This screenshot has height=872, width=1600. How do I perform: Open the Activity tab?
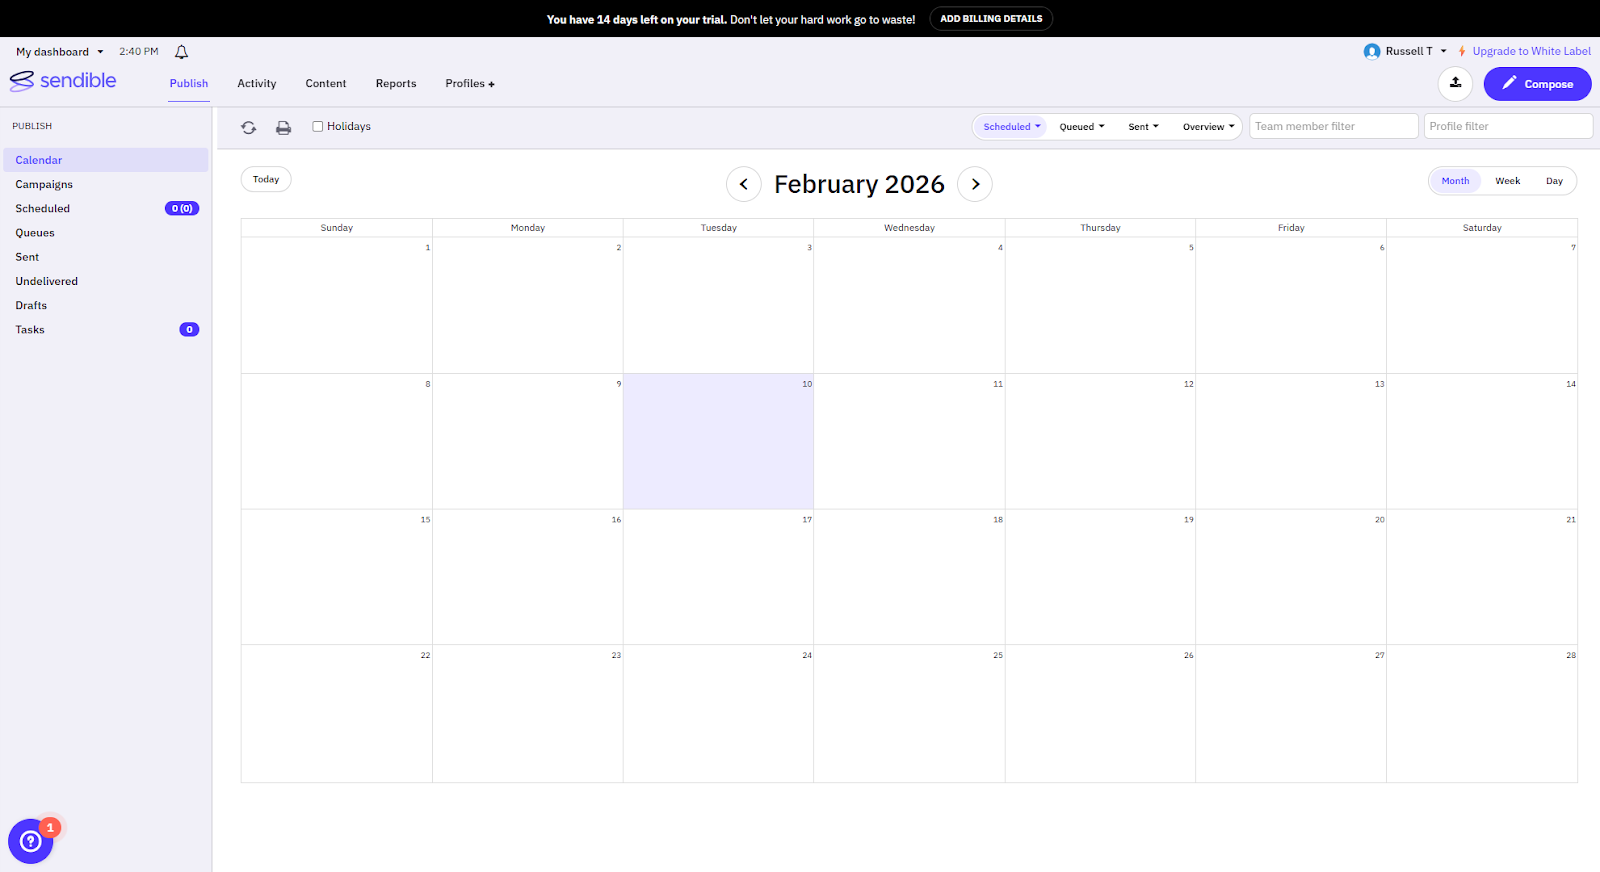point(257,84)
